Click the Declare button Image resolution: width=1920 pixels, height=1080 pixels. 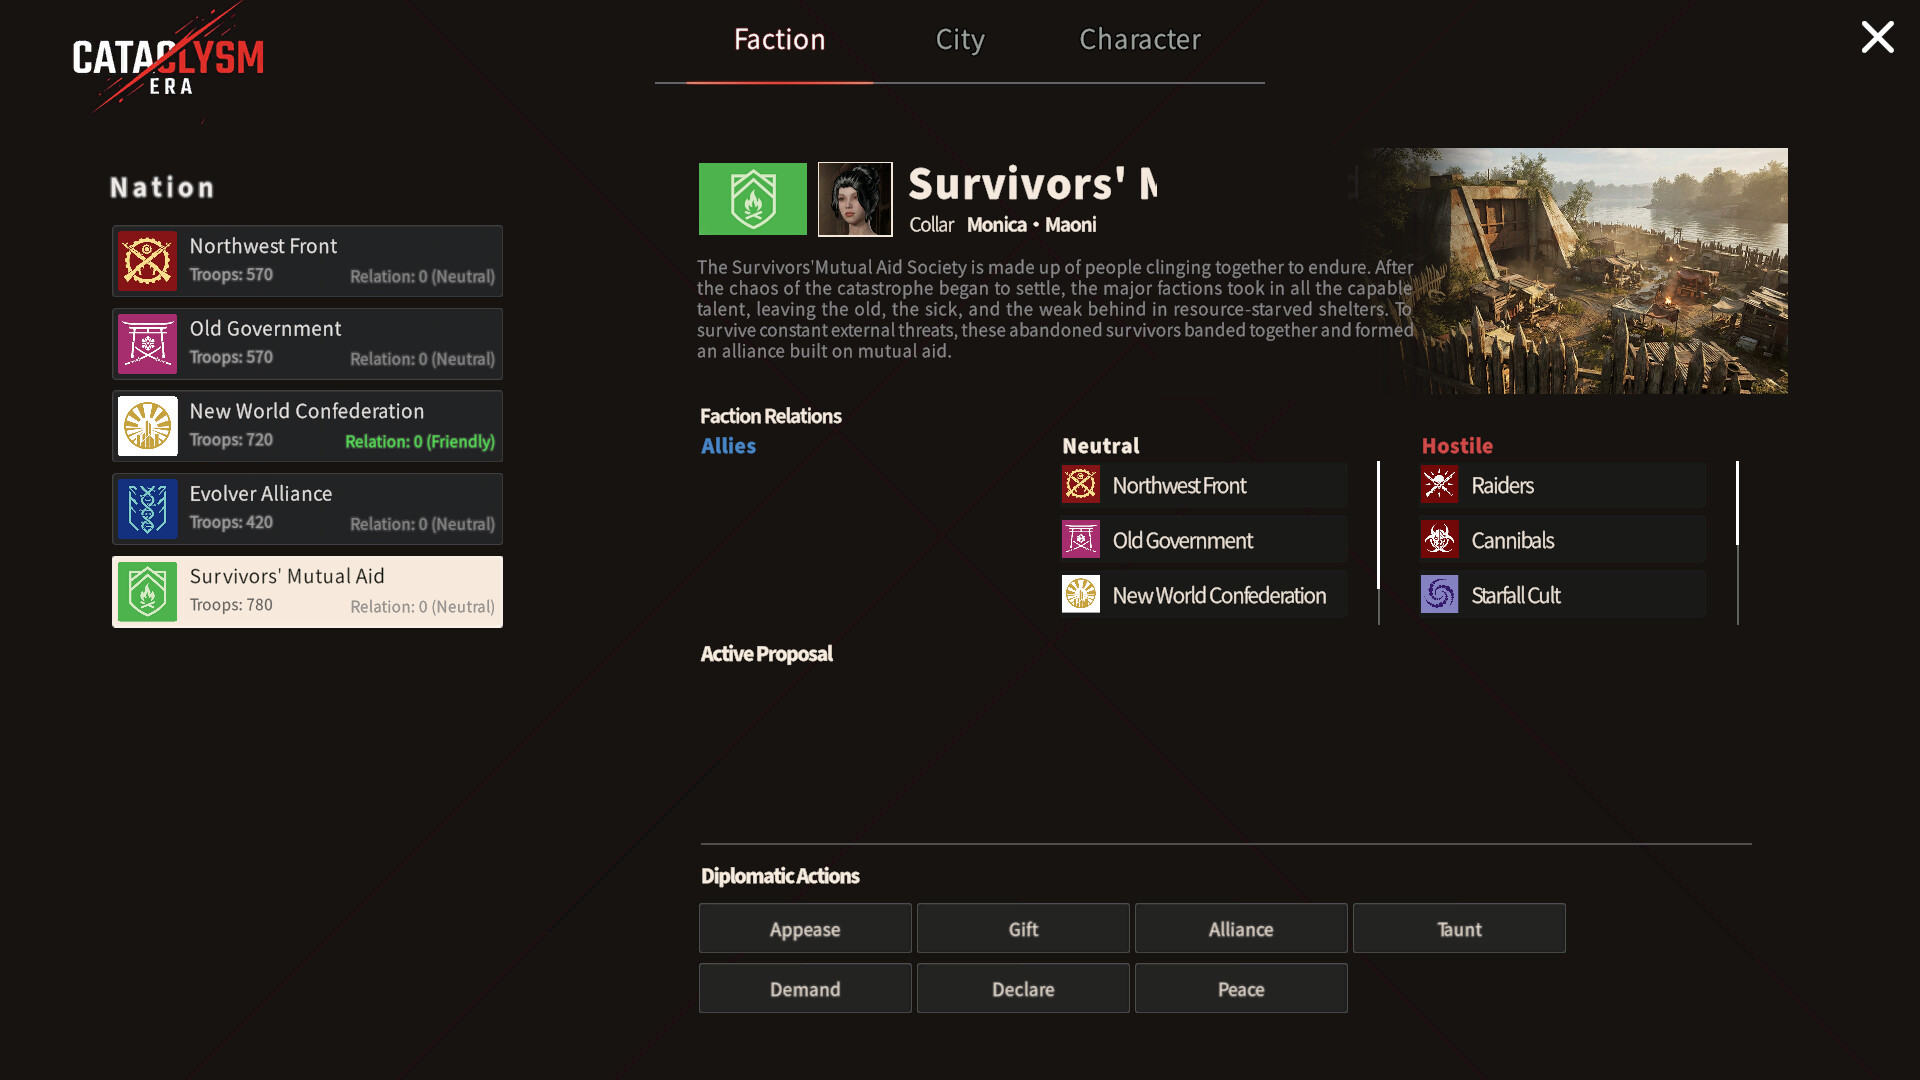pyautogui.click(x=1023, y=988)
